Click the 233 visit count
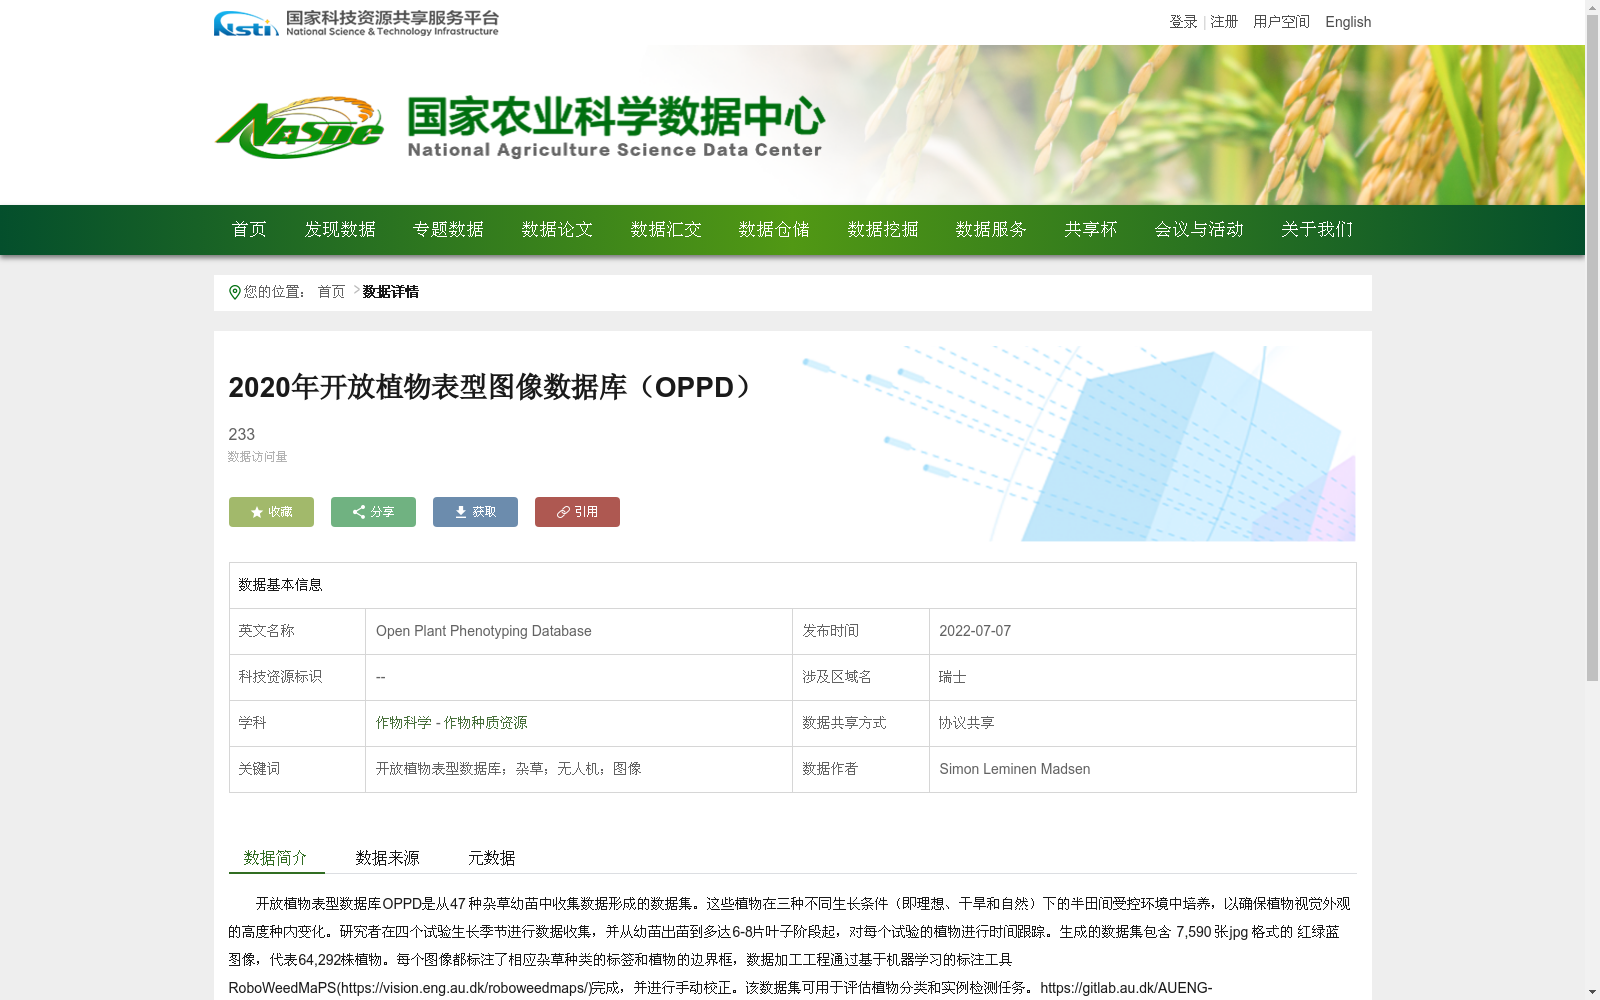Screen dimensions: 1600x1000 click(242, 434)
